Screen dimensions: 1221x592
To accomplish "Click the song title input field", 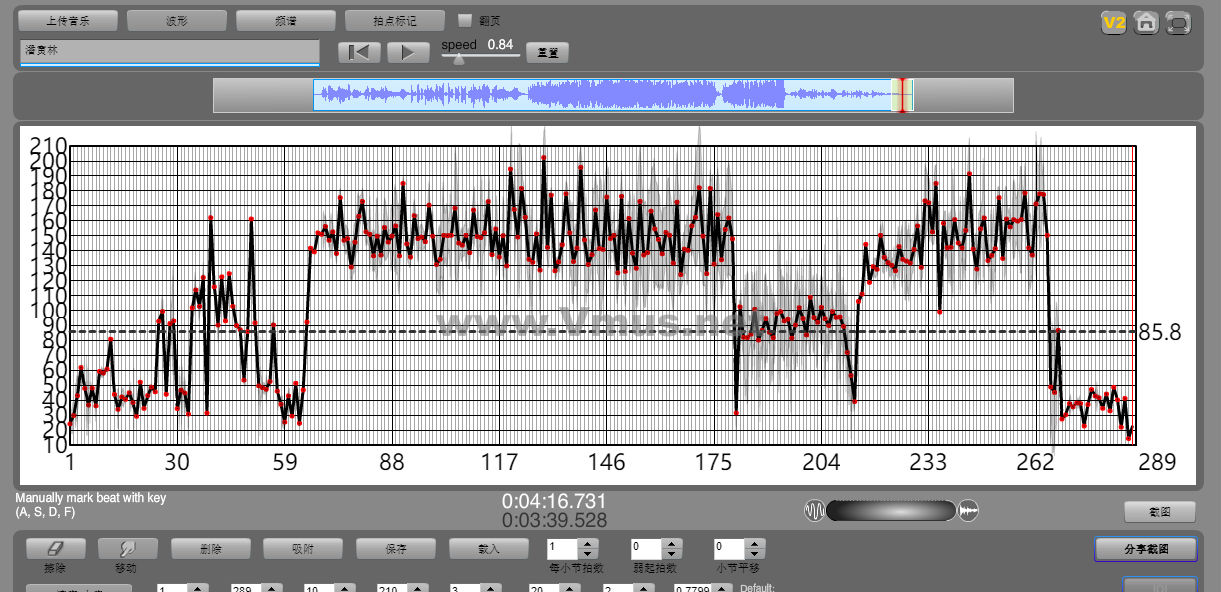I will [169, 51].
